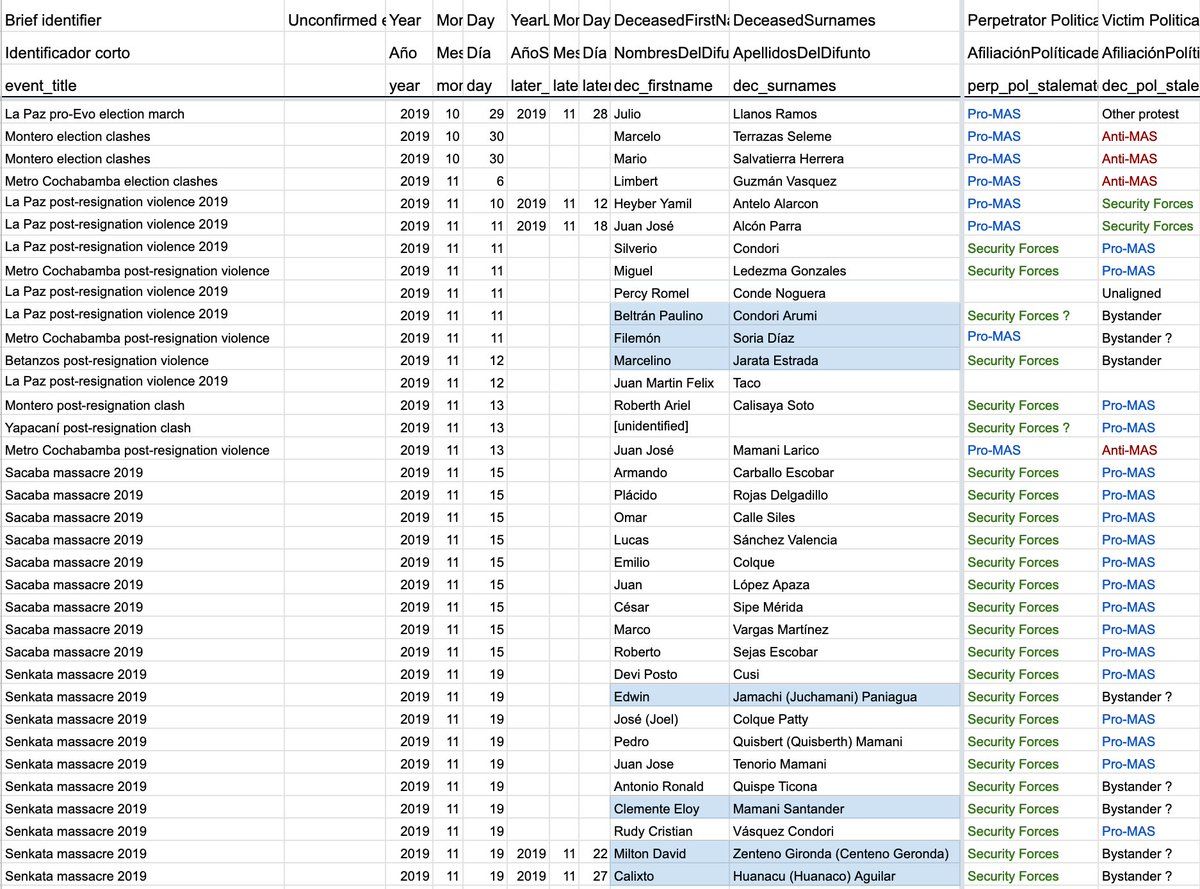Select the 'Zenteno Gironda (Centeno Geronda)' surname cell
The image size is (1200, 889).
coord(840,854)
